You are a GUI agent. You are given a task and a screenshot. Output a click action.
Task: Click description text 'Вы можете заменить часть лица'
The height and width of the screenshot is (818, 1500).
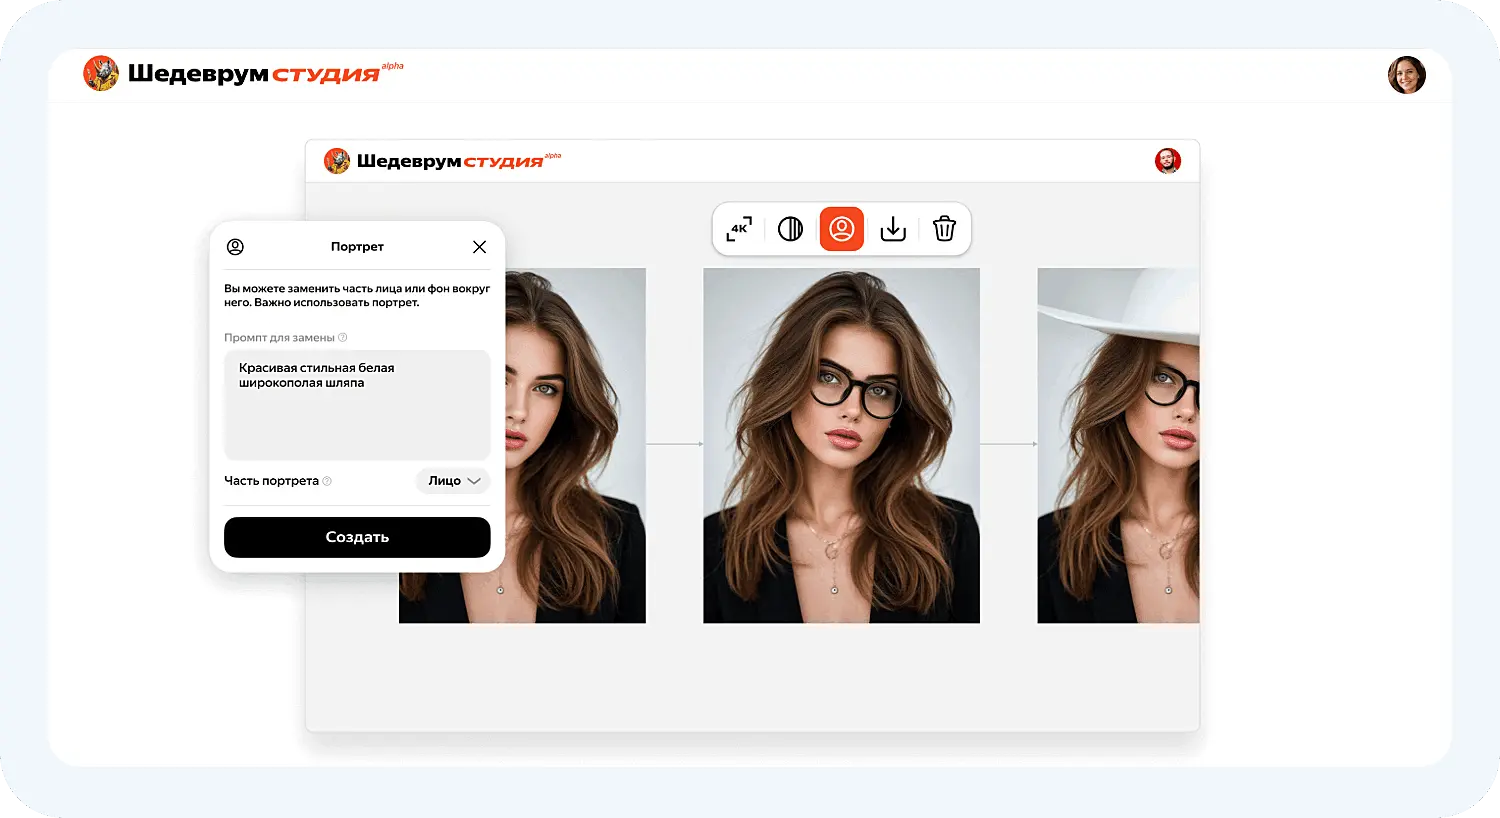click(x=357, y=295)
